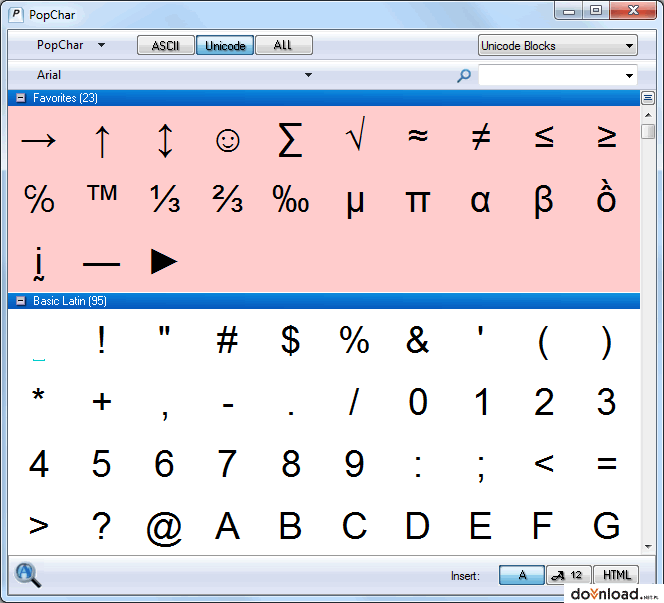Pick the dollar sign character
This screenshot has width=664, height=603.
pos(290,340)
